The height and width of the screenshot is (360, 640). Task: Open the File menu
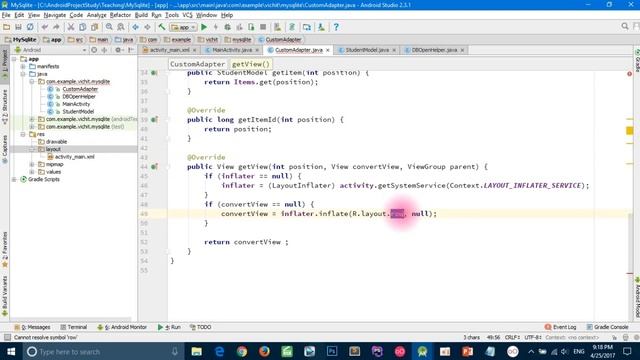(x=6, y=15)
